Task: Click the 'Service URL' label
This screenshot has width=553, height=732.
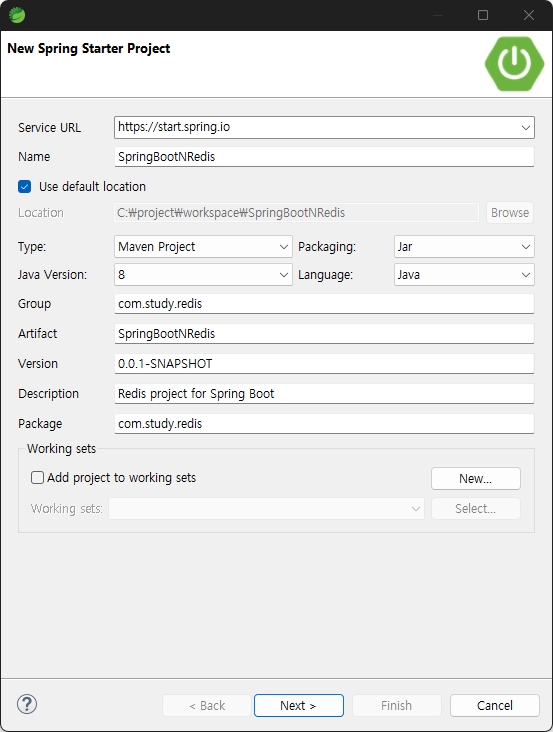Action: [x=49, y=127]
